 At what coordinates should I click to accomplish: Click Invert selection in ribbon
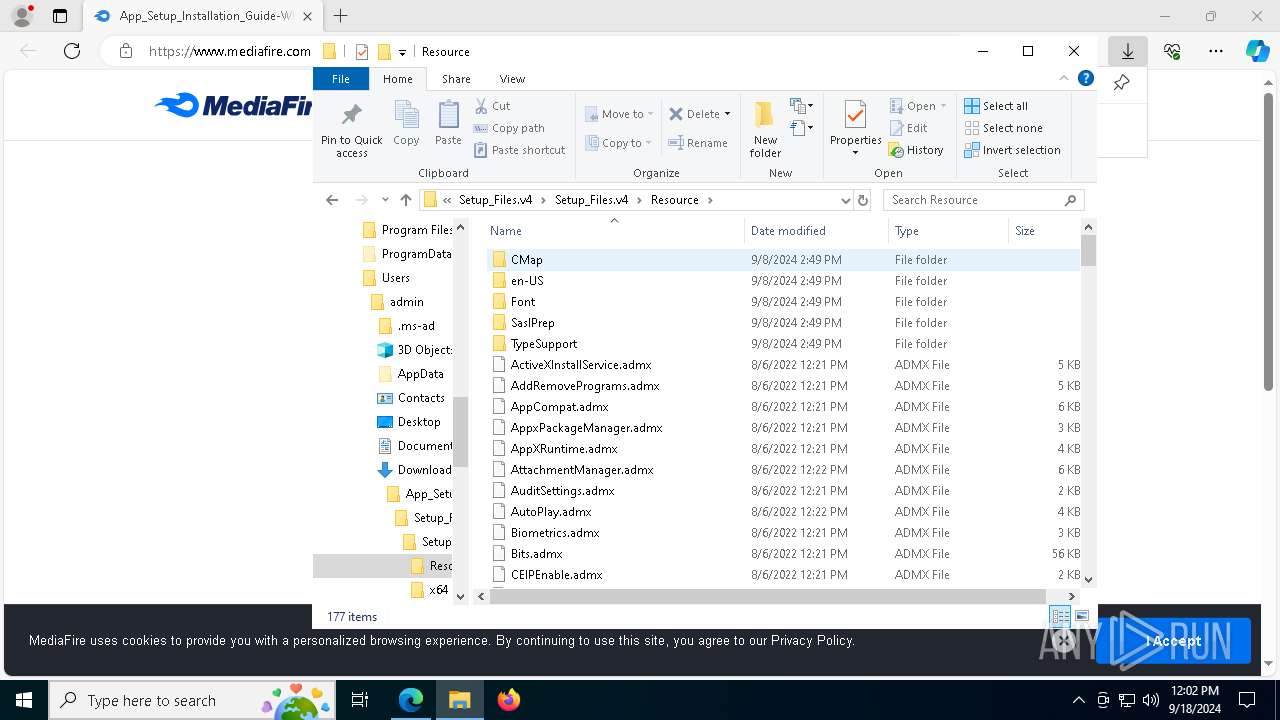coord(1012,150)
